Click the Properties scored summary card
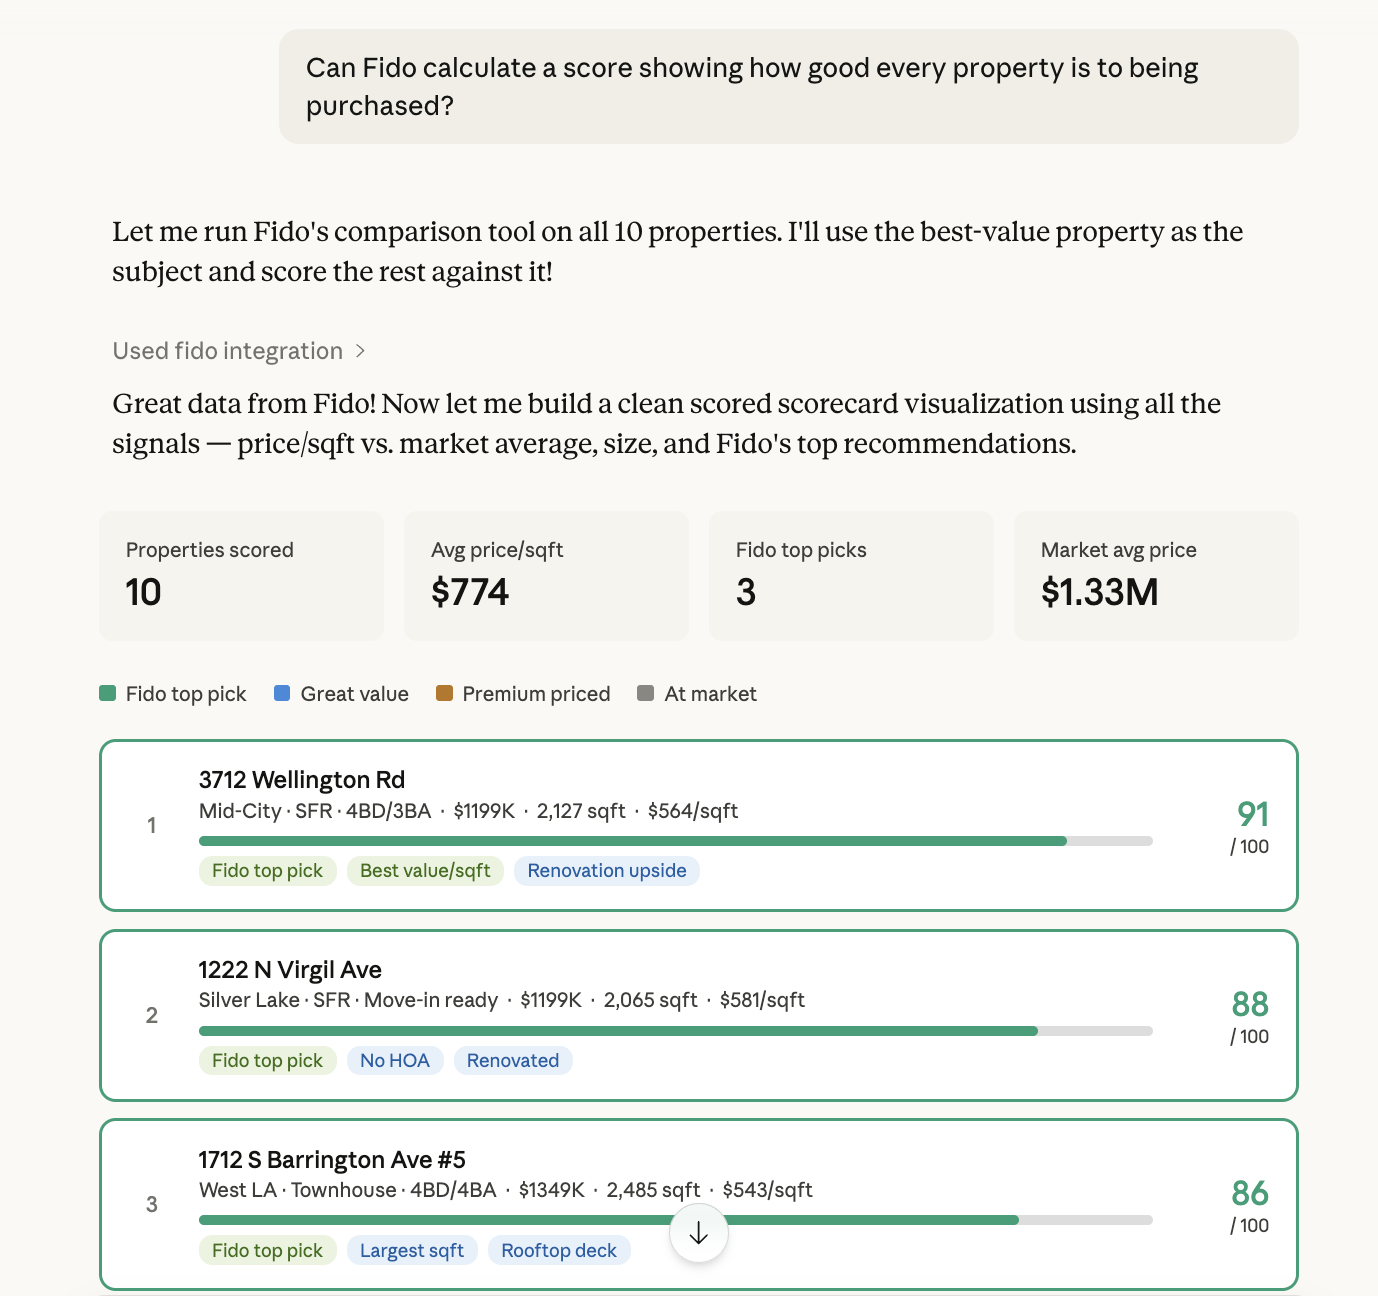 click(242, 576)
